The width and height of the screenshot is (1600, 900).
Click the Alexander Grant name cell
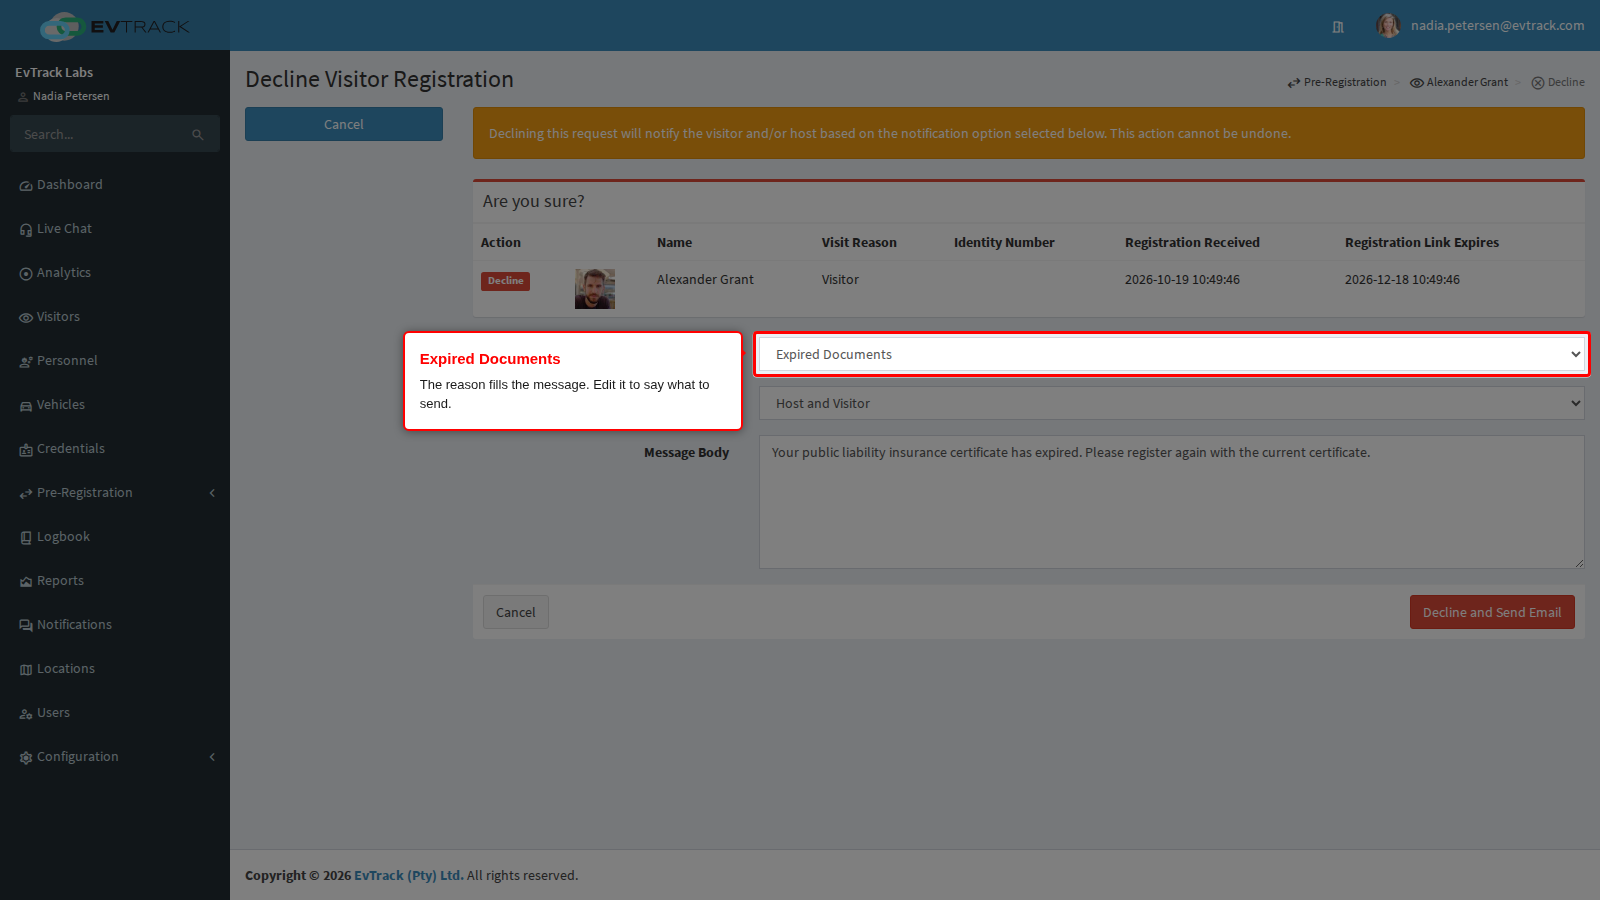(705, 280)
